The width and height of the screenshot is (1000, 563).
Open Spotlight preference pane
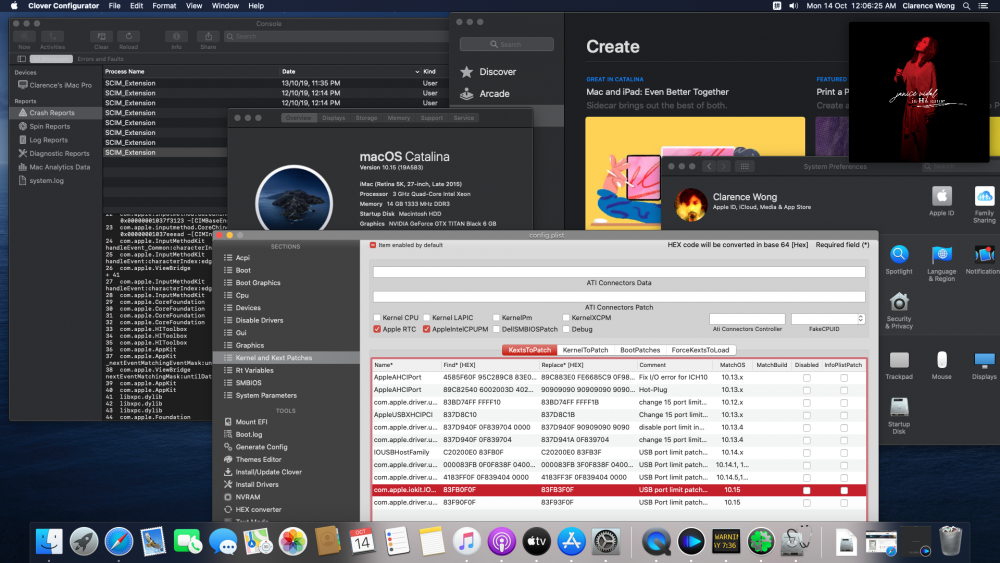point(899,260)
